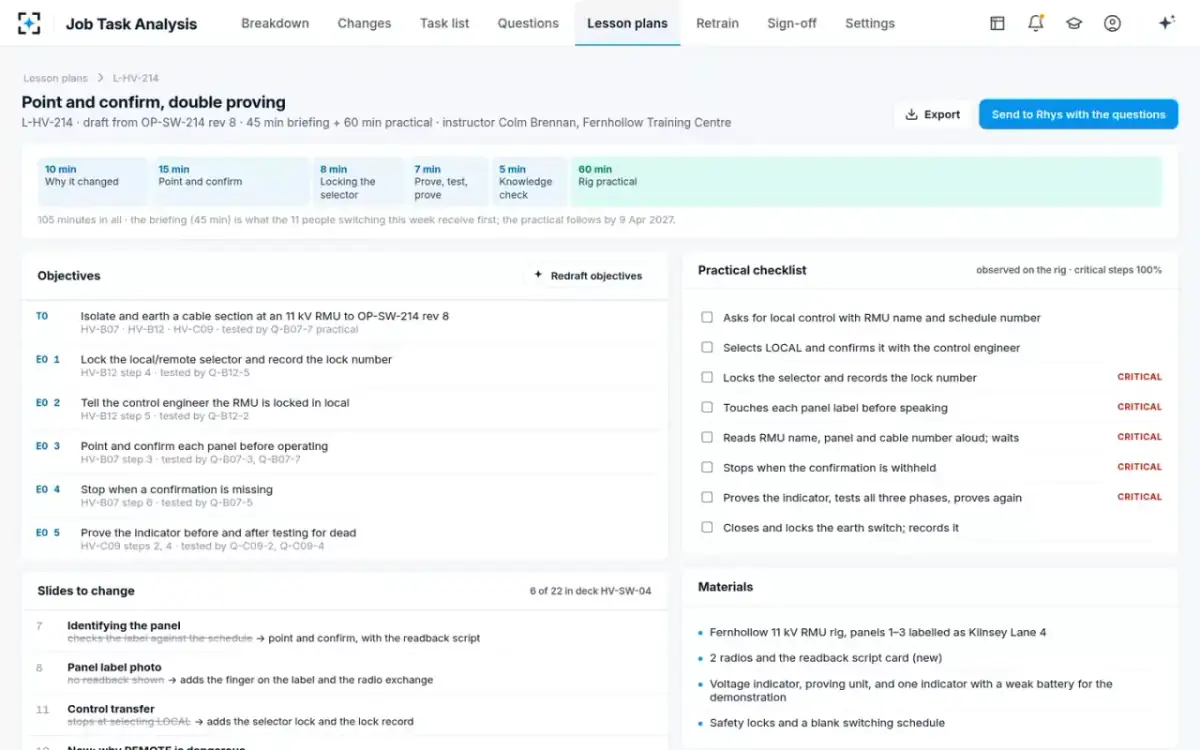This screenshot has width=1200, height=750.
Task: Select the 15 min 'Point and confirm' segment
Action: (231, 181)
